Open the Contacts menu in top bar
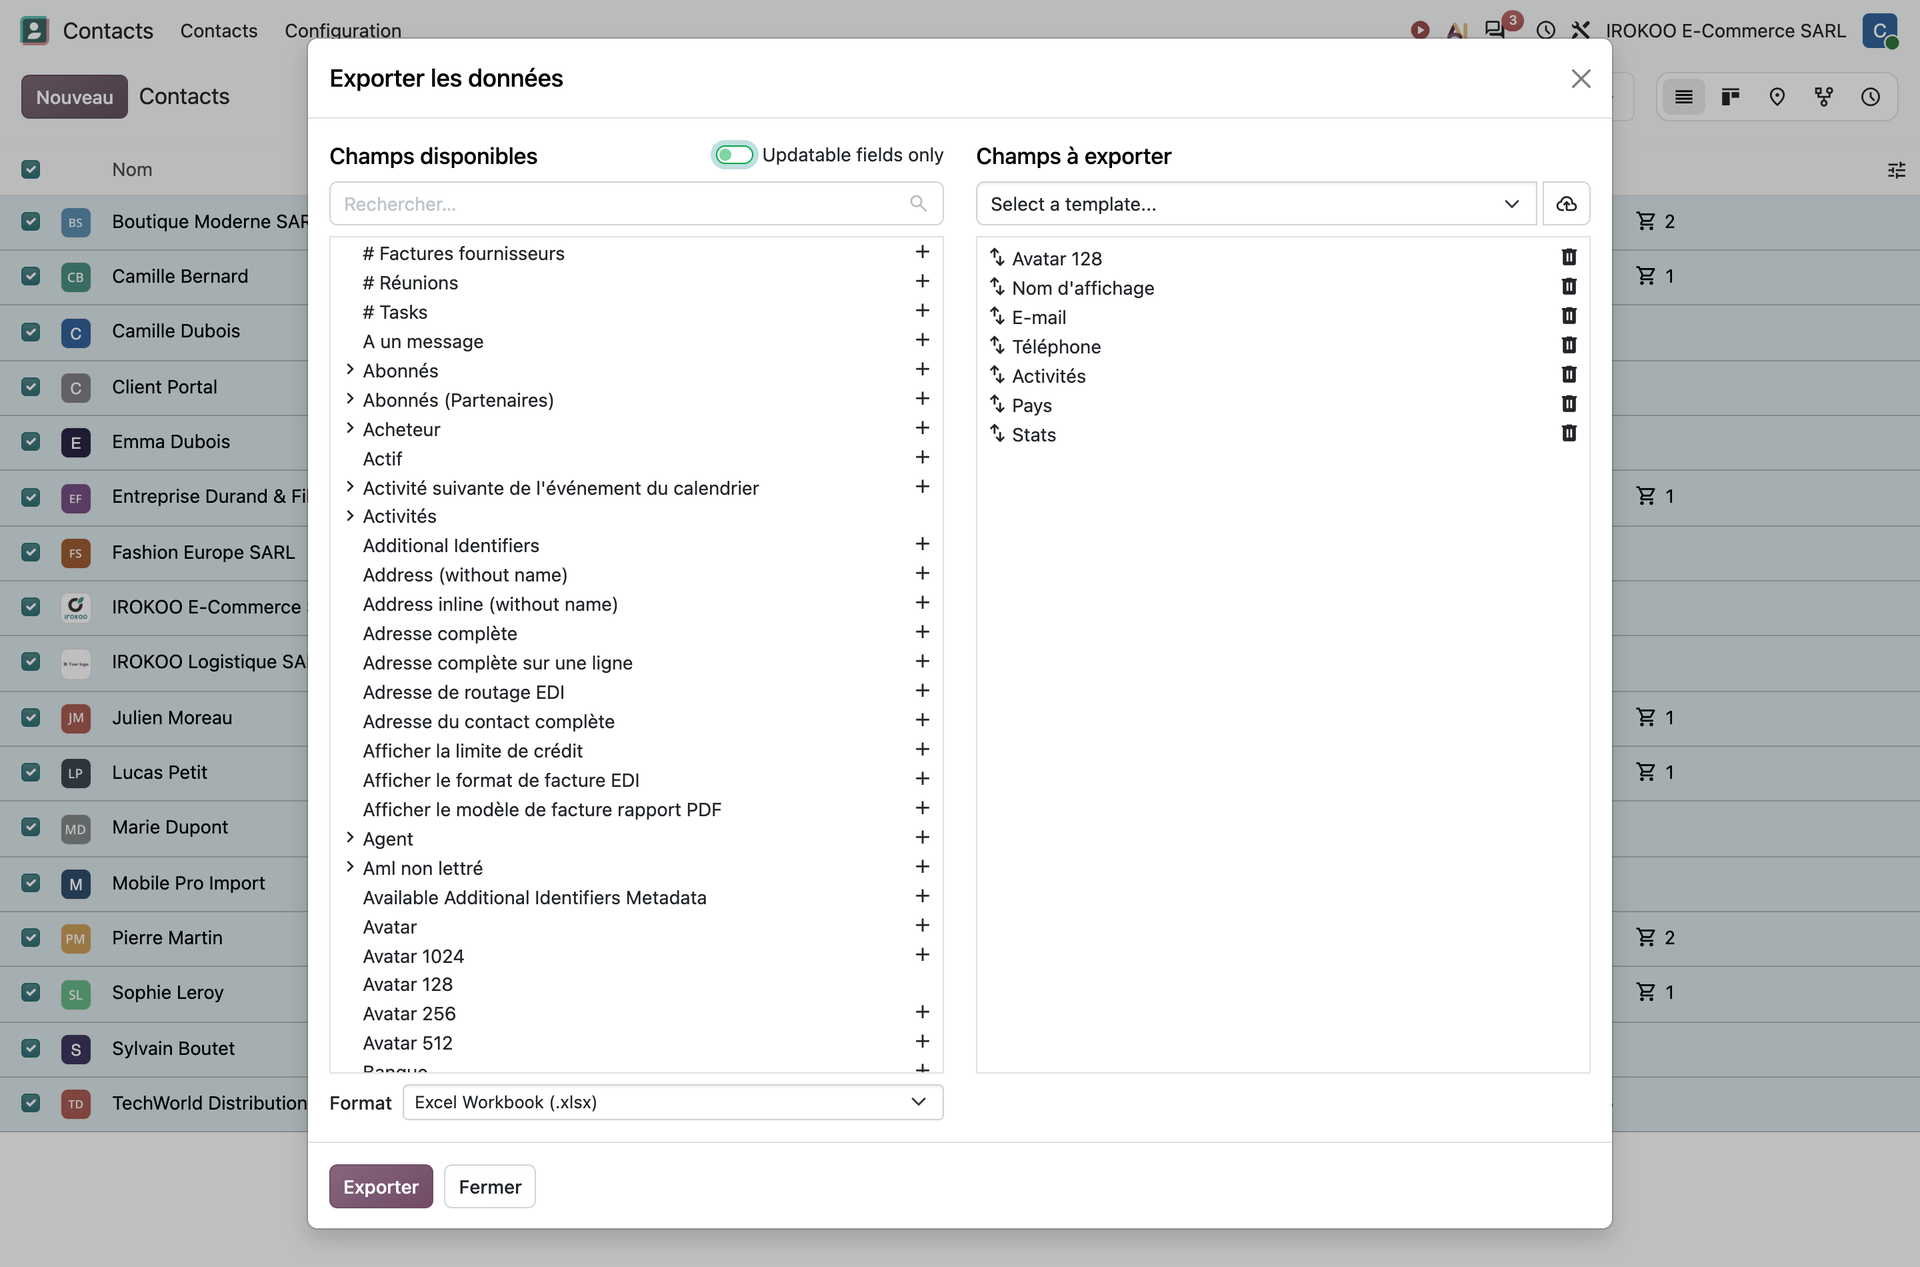This screenshot has height=1267, width=1920. click(x=219, y=30)
